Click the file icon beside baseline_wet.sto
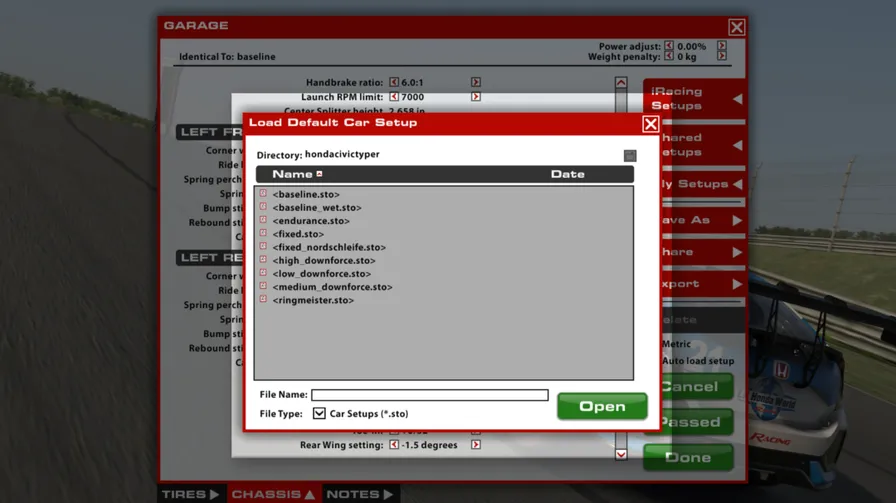 click(263, 206)
